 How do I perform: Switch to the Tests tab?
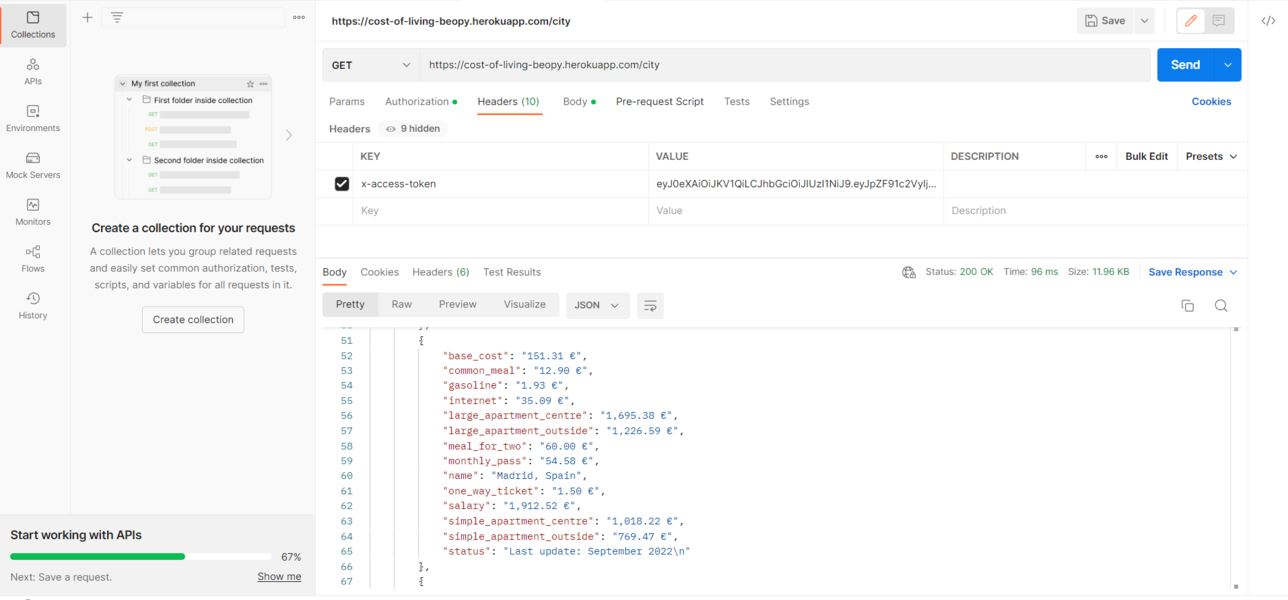tap(737, 102)
